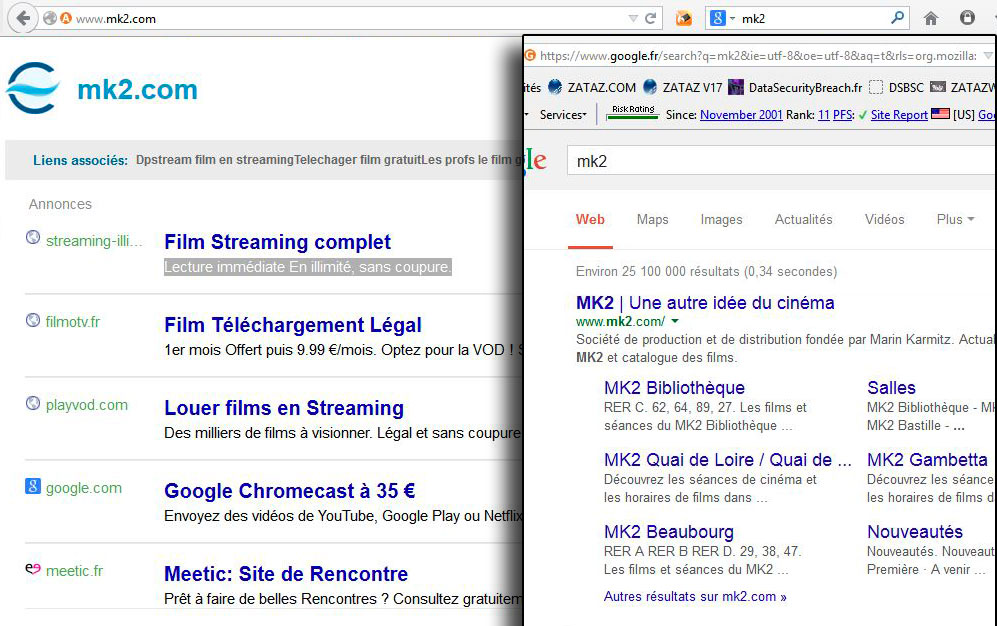Click the orange addon icon beside reload
The width and height of the screenshot is (997, 626).
pyautogui.click(x=684, y=18)
